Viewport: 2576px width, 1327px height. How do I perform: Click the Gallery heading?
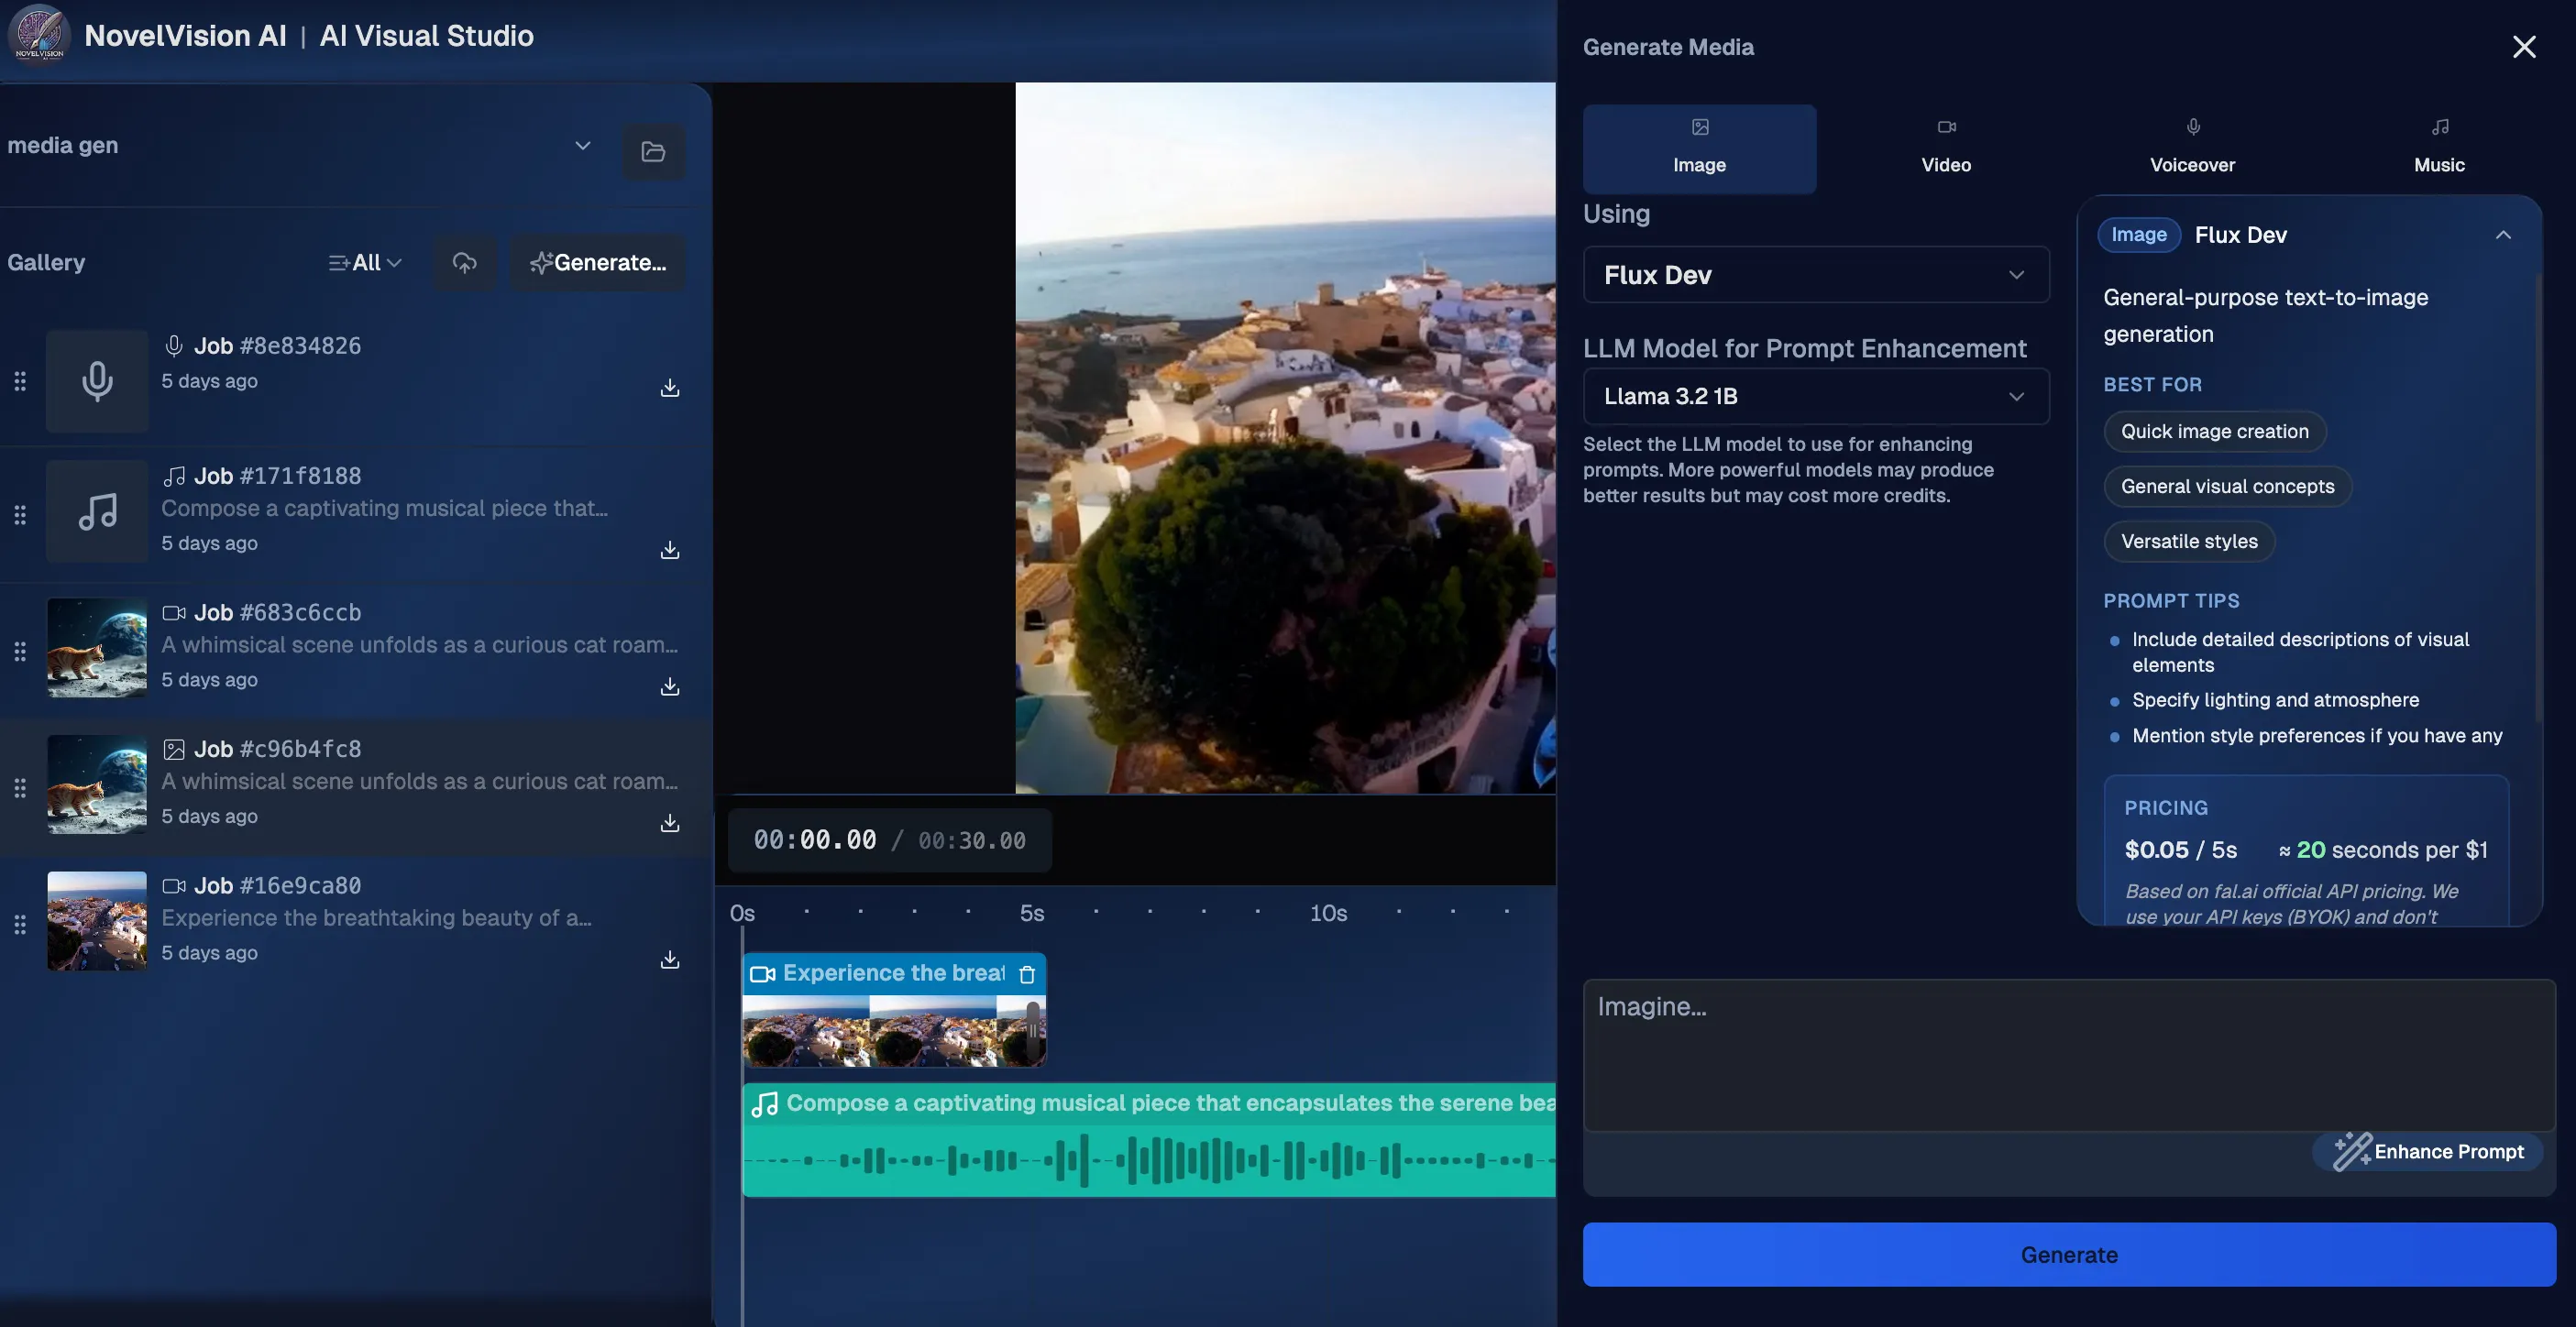(x=46, y=262)
